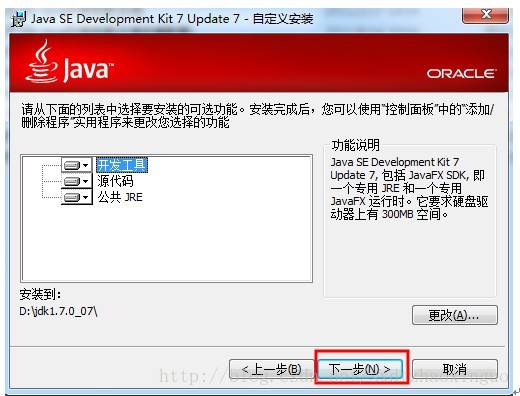Select the 源代码 tree item
Viewport: 520px width, 396px height.
pos(115,181)
